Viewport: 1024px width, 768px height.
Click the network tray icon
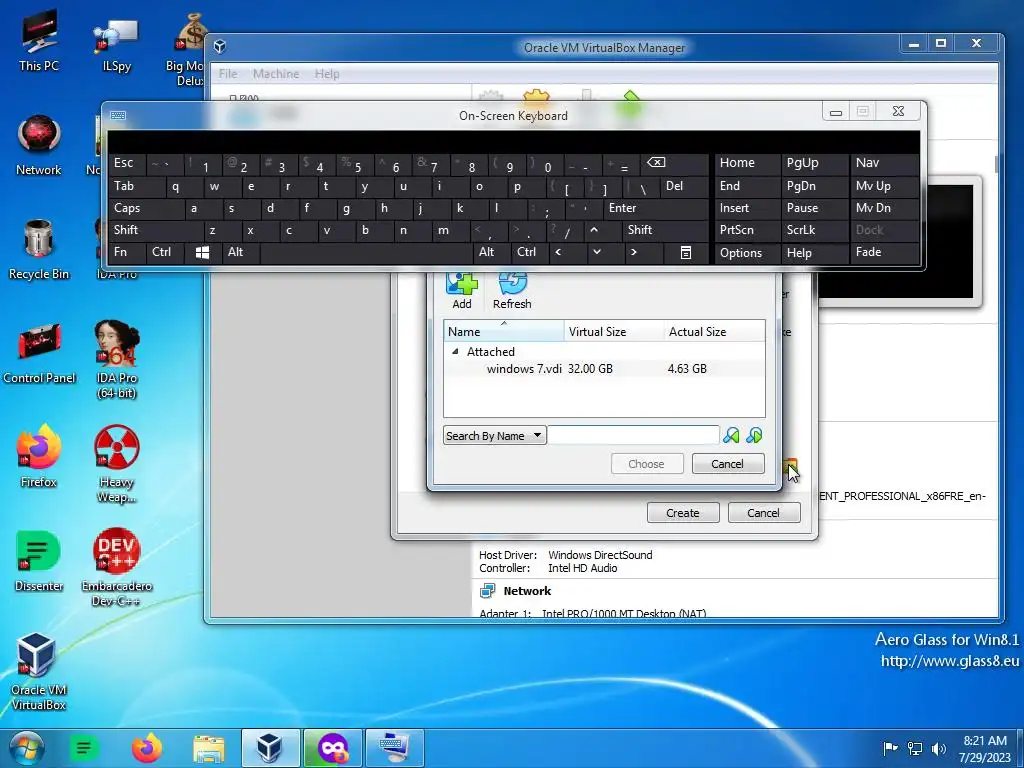click(915, 748)
